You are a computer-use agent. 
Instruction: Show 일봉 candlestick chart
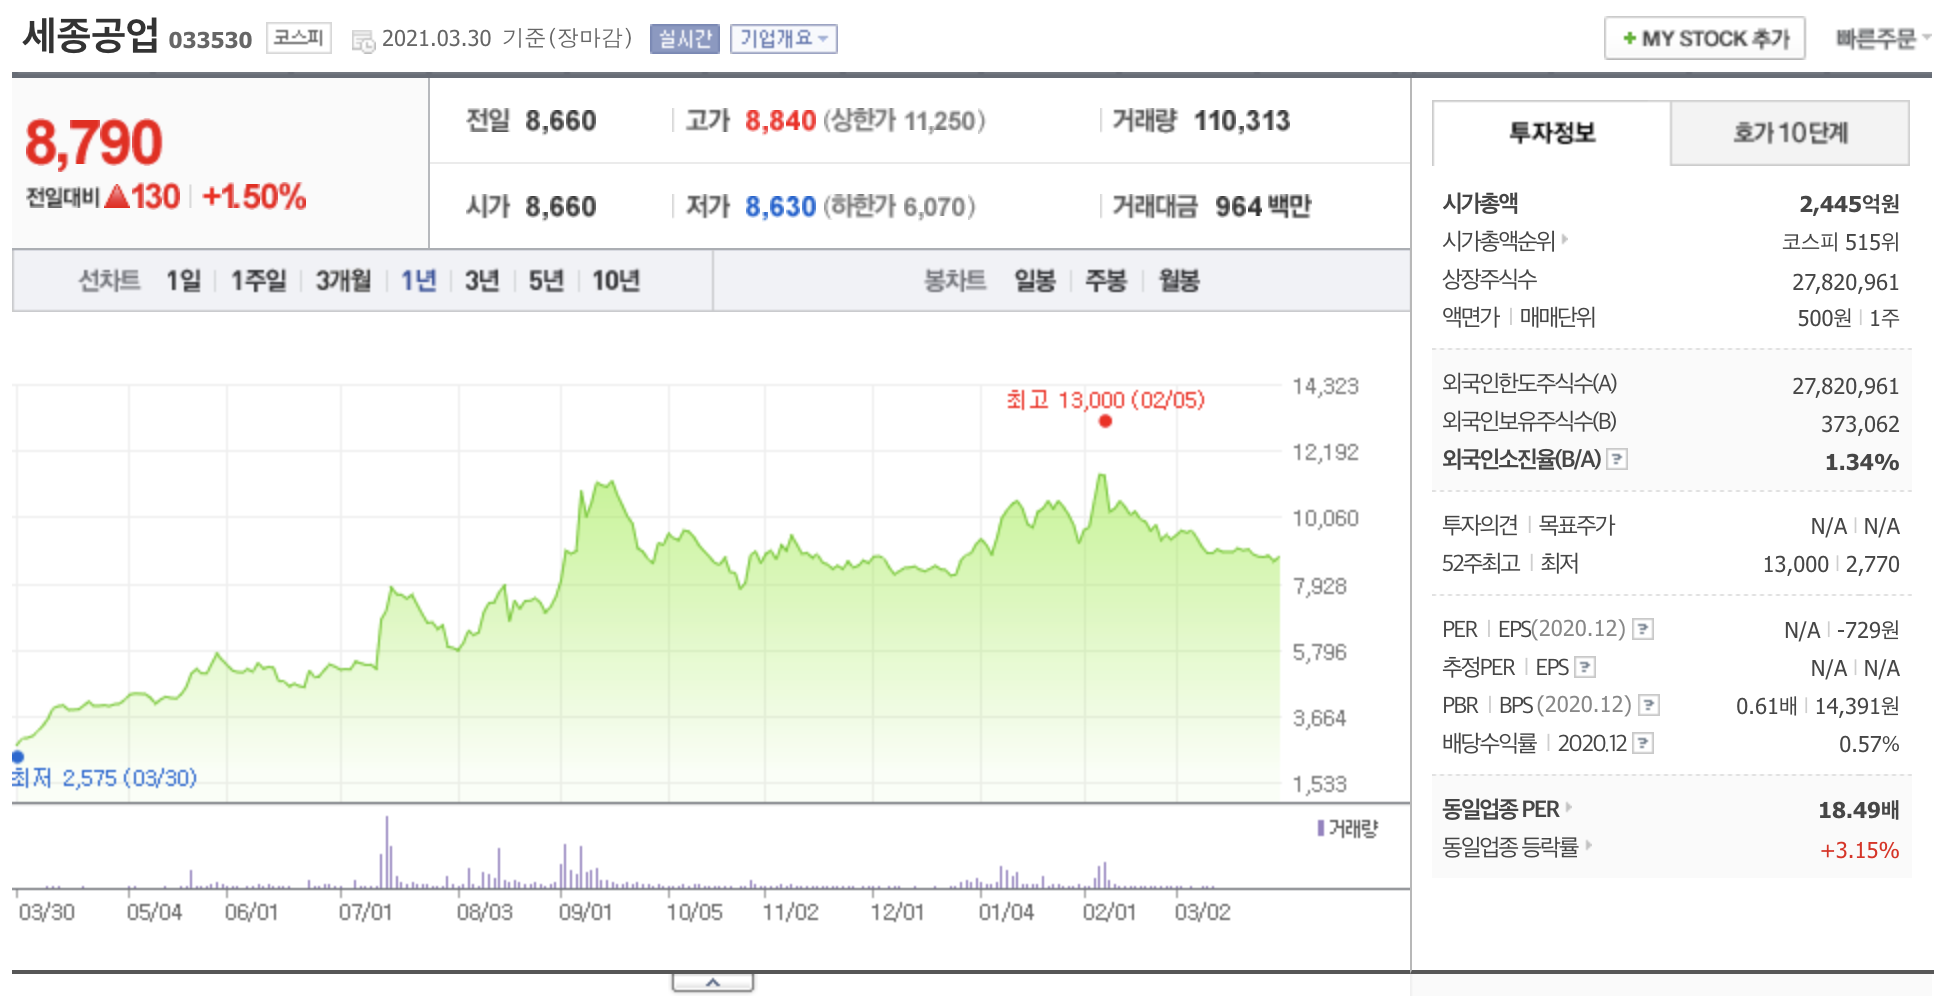click(x=1035, y=281)
